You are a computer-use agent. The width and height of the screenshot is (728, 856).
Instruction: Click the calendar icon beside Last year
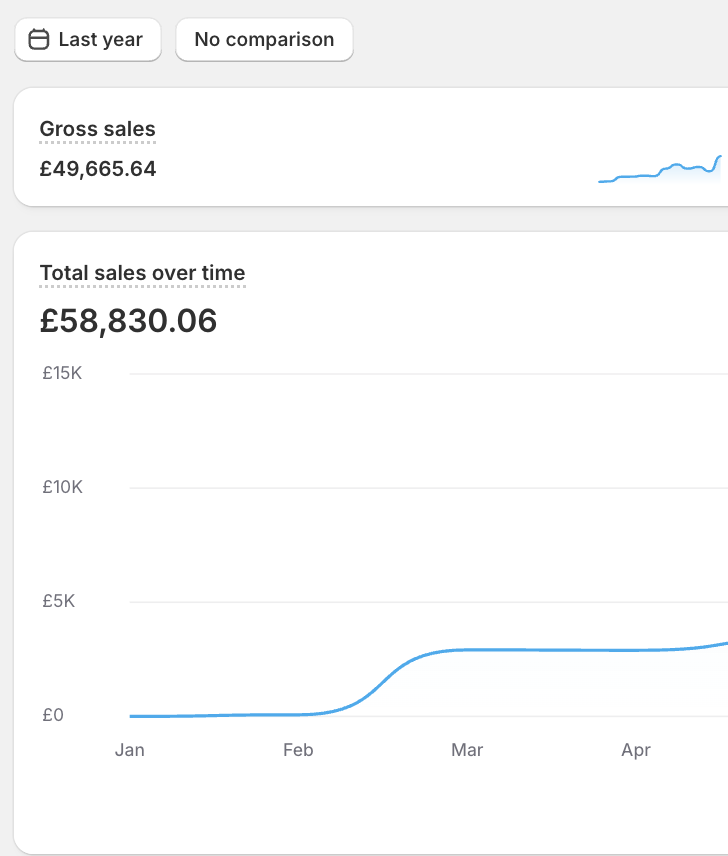pyautogui.click(x=39, y=40)
